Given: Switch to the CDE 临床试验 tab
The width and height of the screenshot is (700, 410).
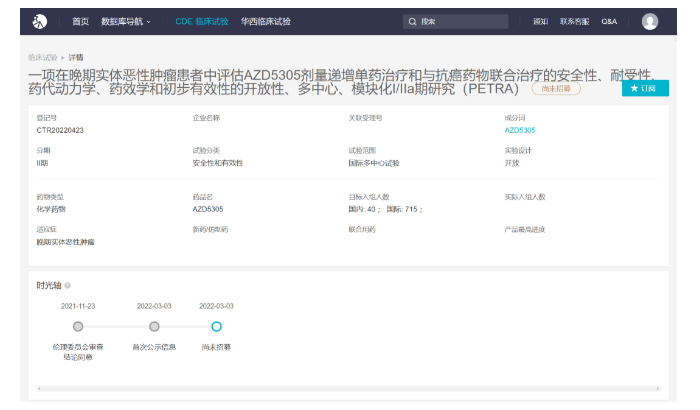Looking at the screenshot, I should [201, 21].
